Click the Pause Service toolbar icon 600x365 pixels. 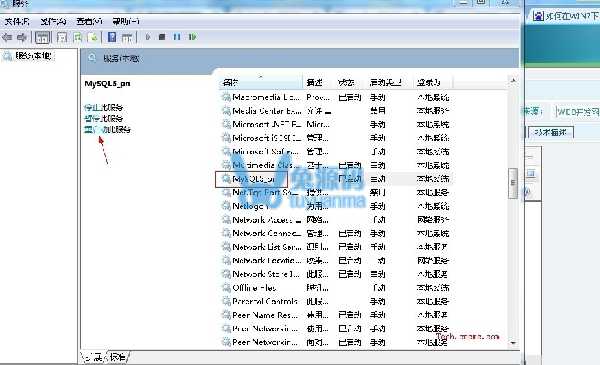coord(177,37)
